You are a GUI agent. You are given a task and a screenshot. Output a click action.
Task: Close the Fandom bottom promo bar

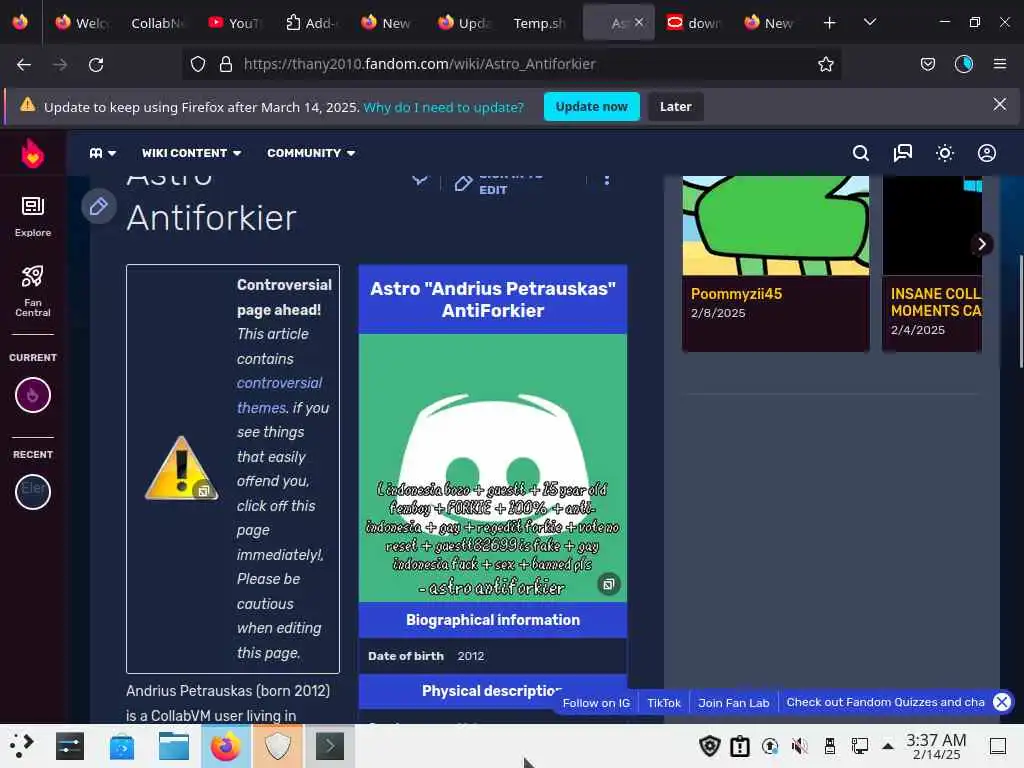tap(1002, 702)
